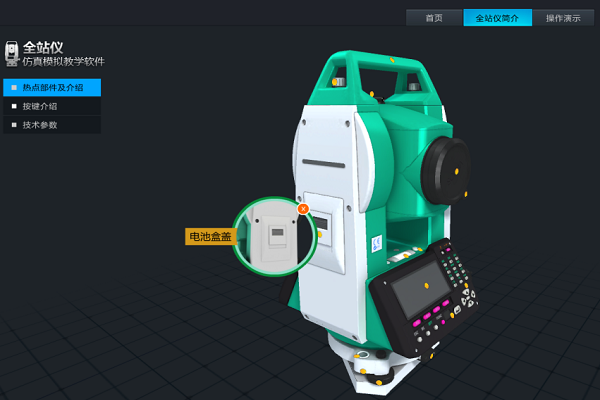Switch to the 全站仪简介 tab

[497, 18]
